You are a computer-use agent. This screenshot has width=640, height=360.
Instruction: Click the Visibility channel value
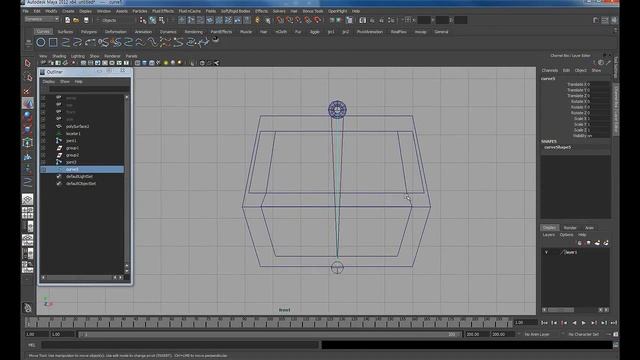599,136
